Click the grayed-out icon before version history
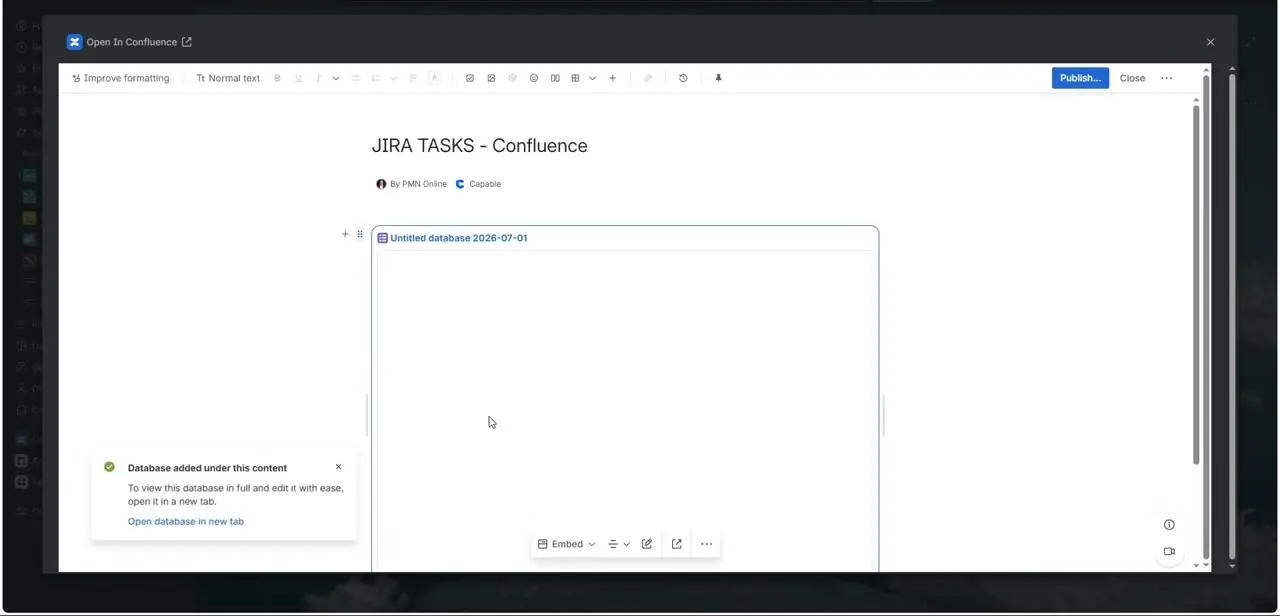The width and height of the screenshot is (1280, 616). 648,78
